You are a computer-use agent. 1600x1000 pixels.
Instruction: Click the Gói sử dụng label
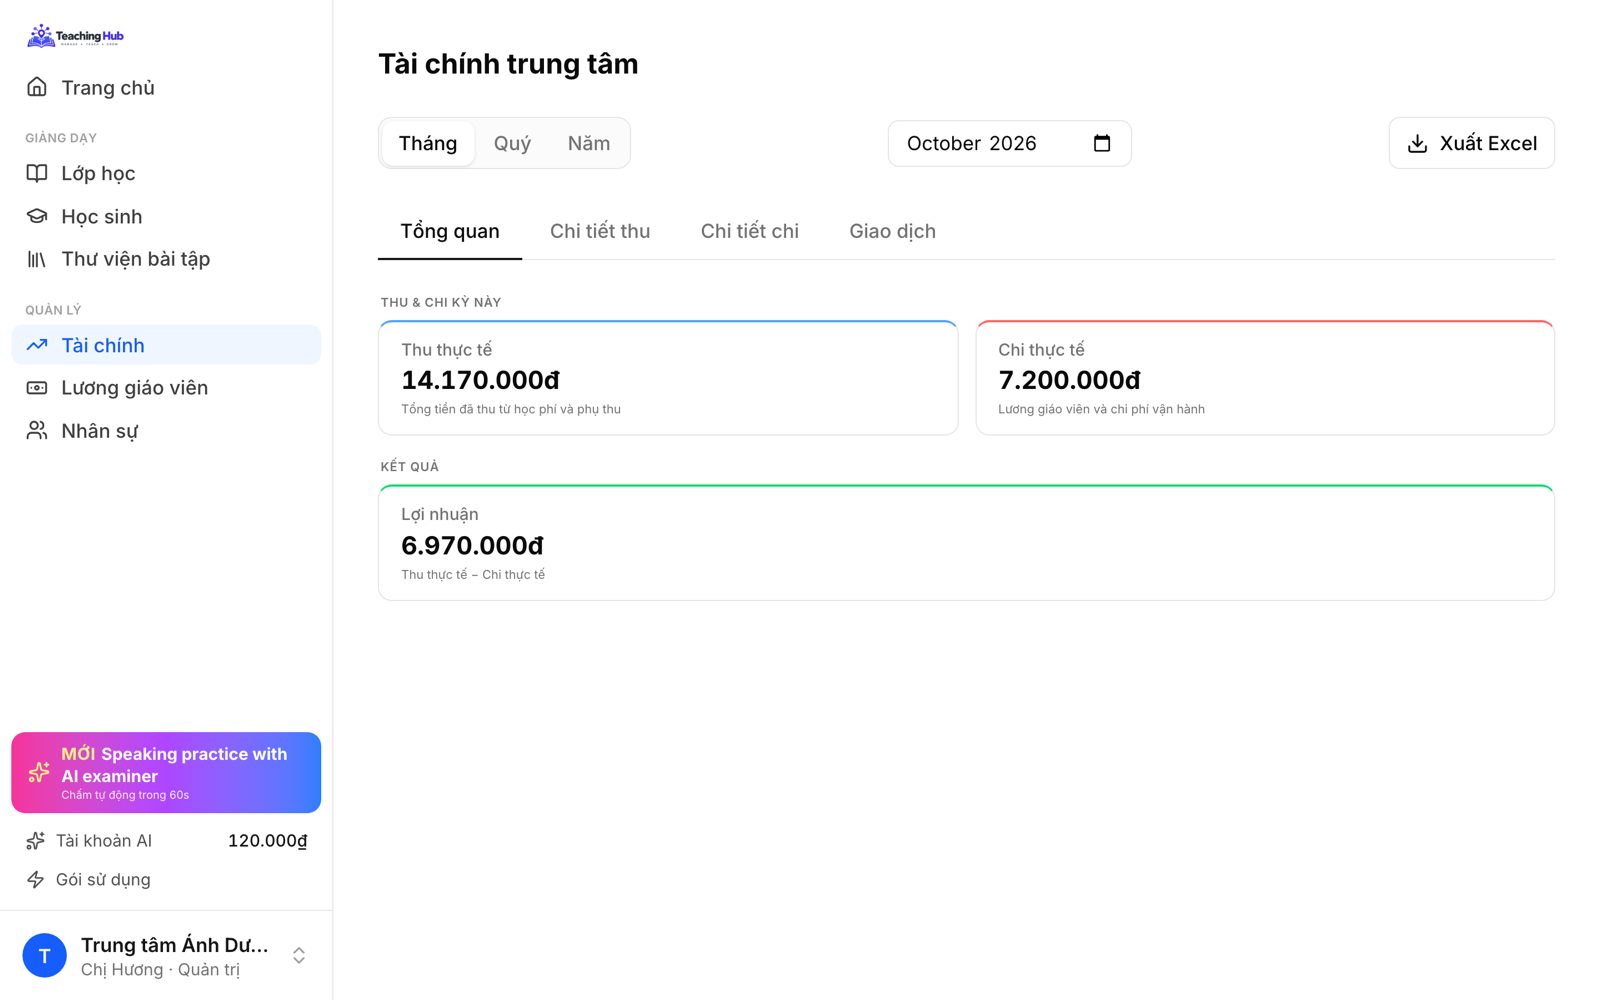tap(103, 880)
